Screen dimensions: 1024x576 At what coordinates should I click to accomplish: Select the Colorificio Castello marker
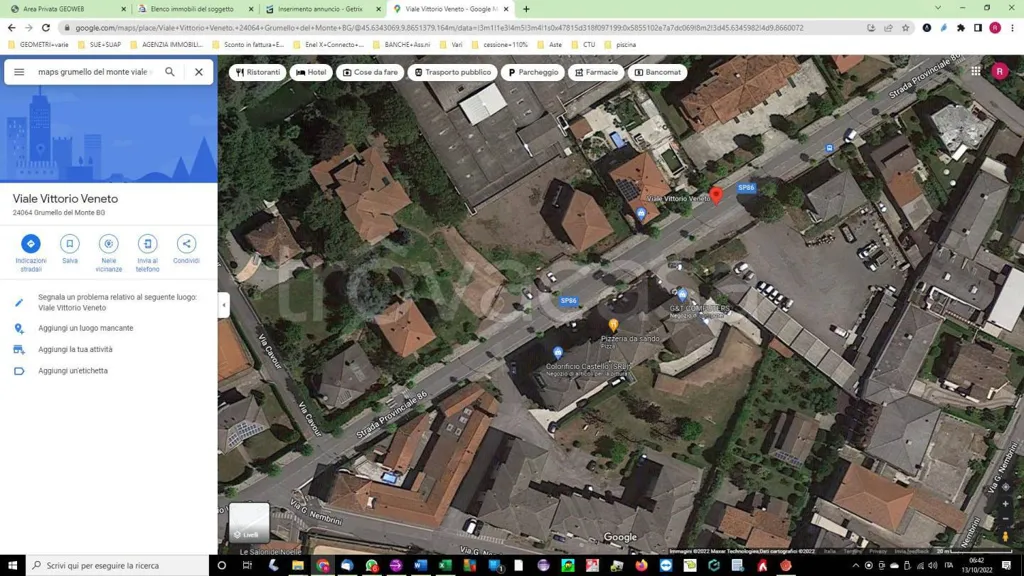pyautogui.click(x=558, y=353)
